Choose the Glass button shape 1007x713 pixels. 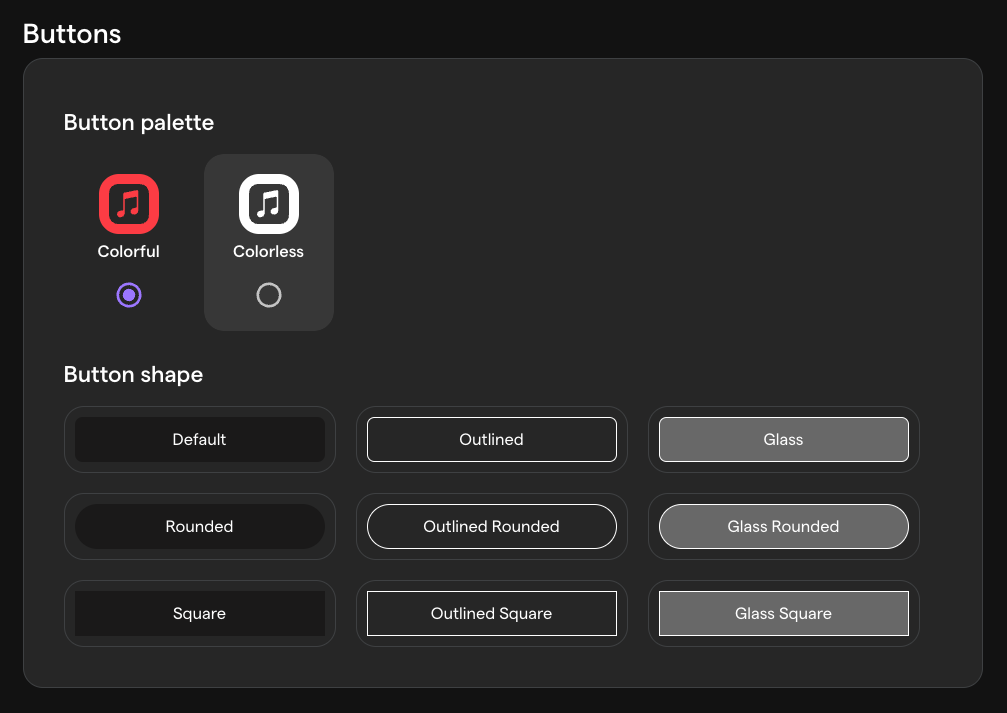(784, 439)
